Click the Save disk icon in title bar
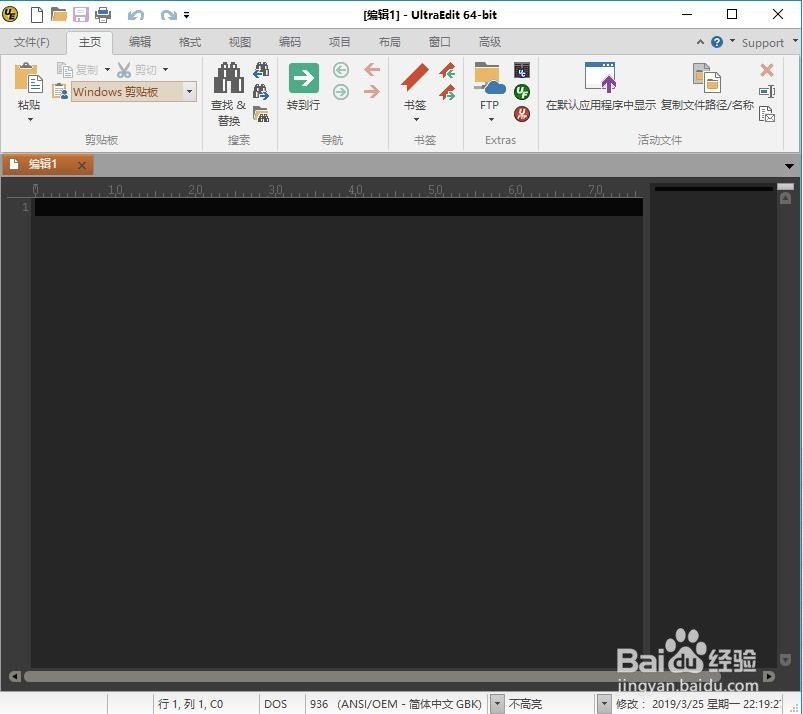The width and height of the screenshot is (803, 714). [80, 14]
